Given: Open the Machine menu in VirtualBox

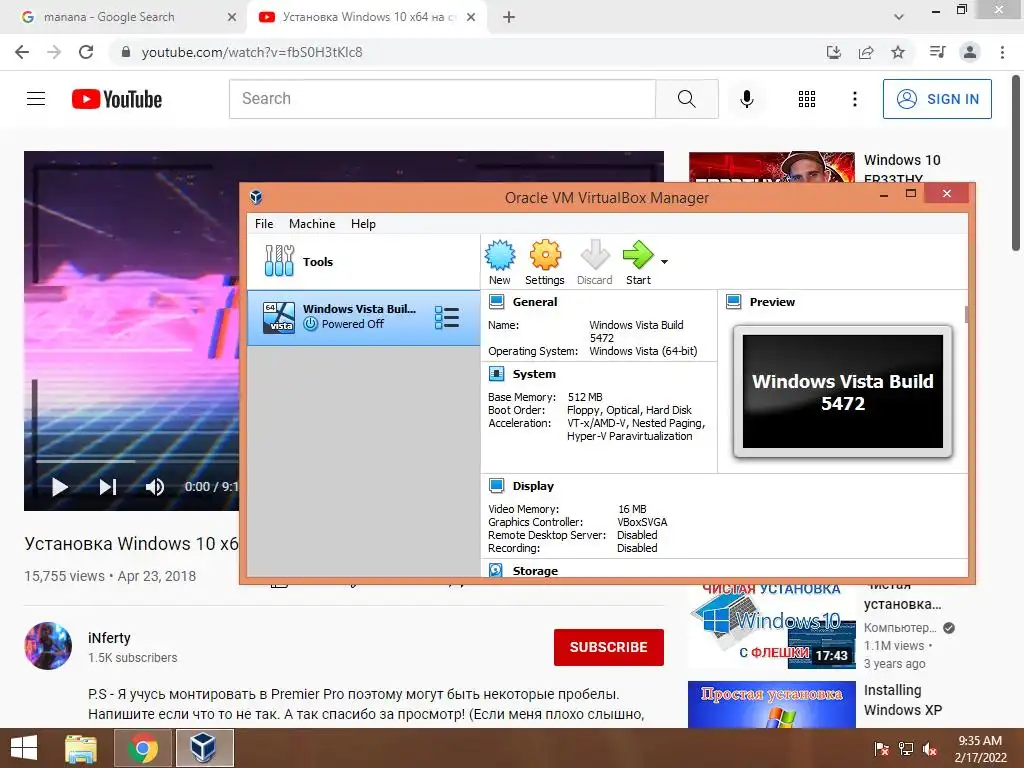Looking at the screenshot, I should [x=312, y=223].
